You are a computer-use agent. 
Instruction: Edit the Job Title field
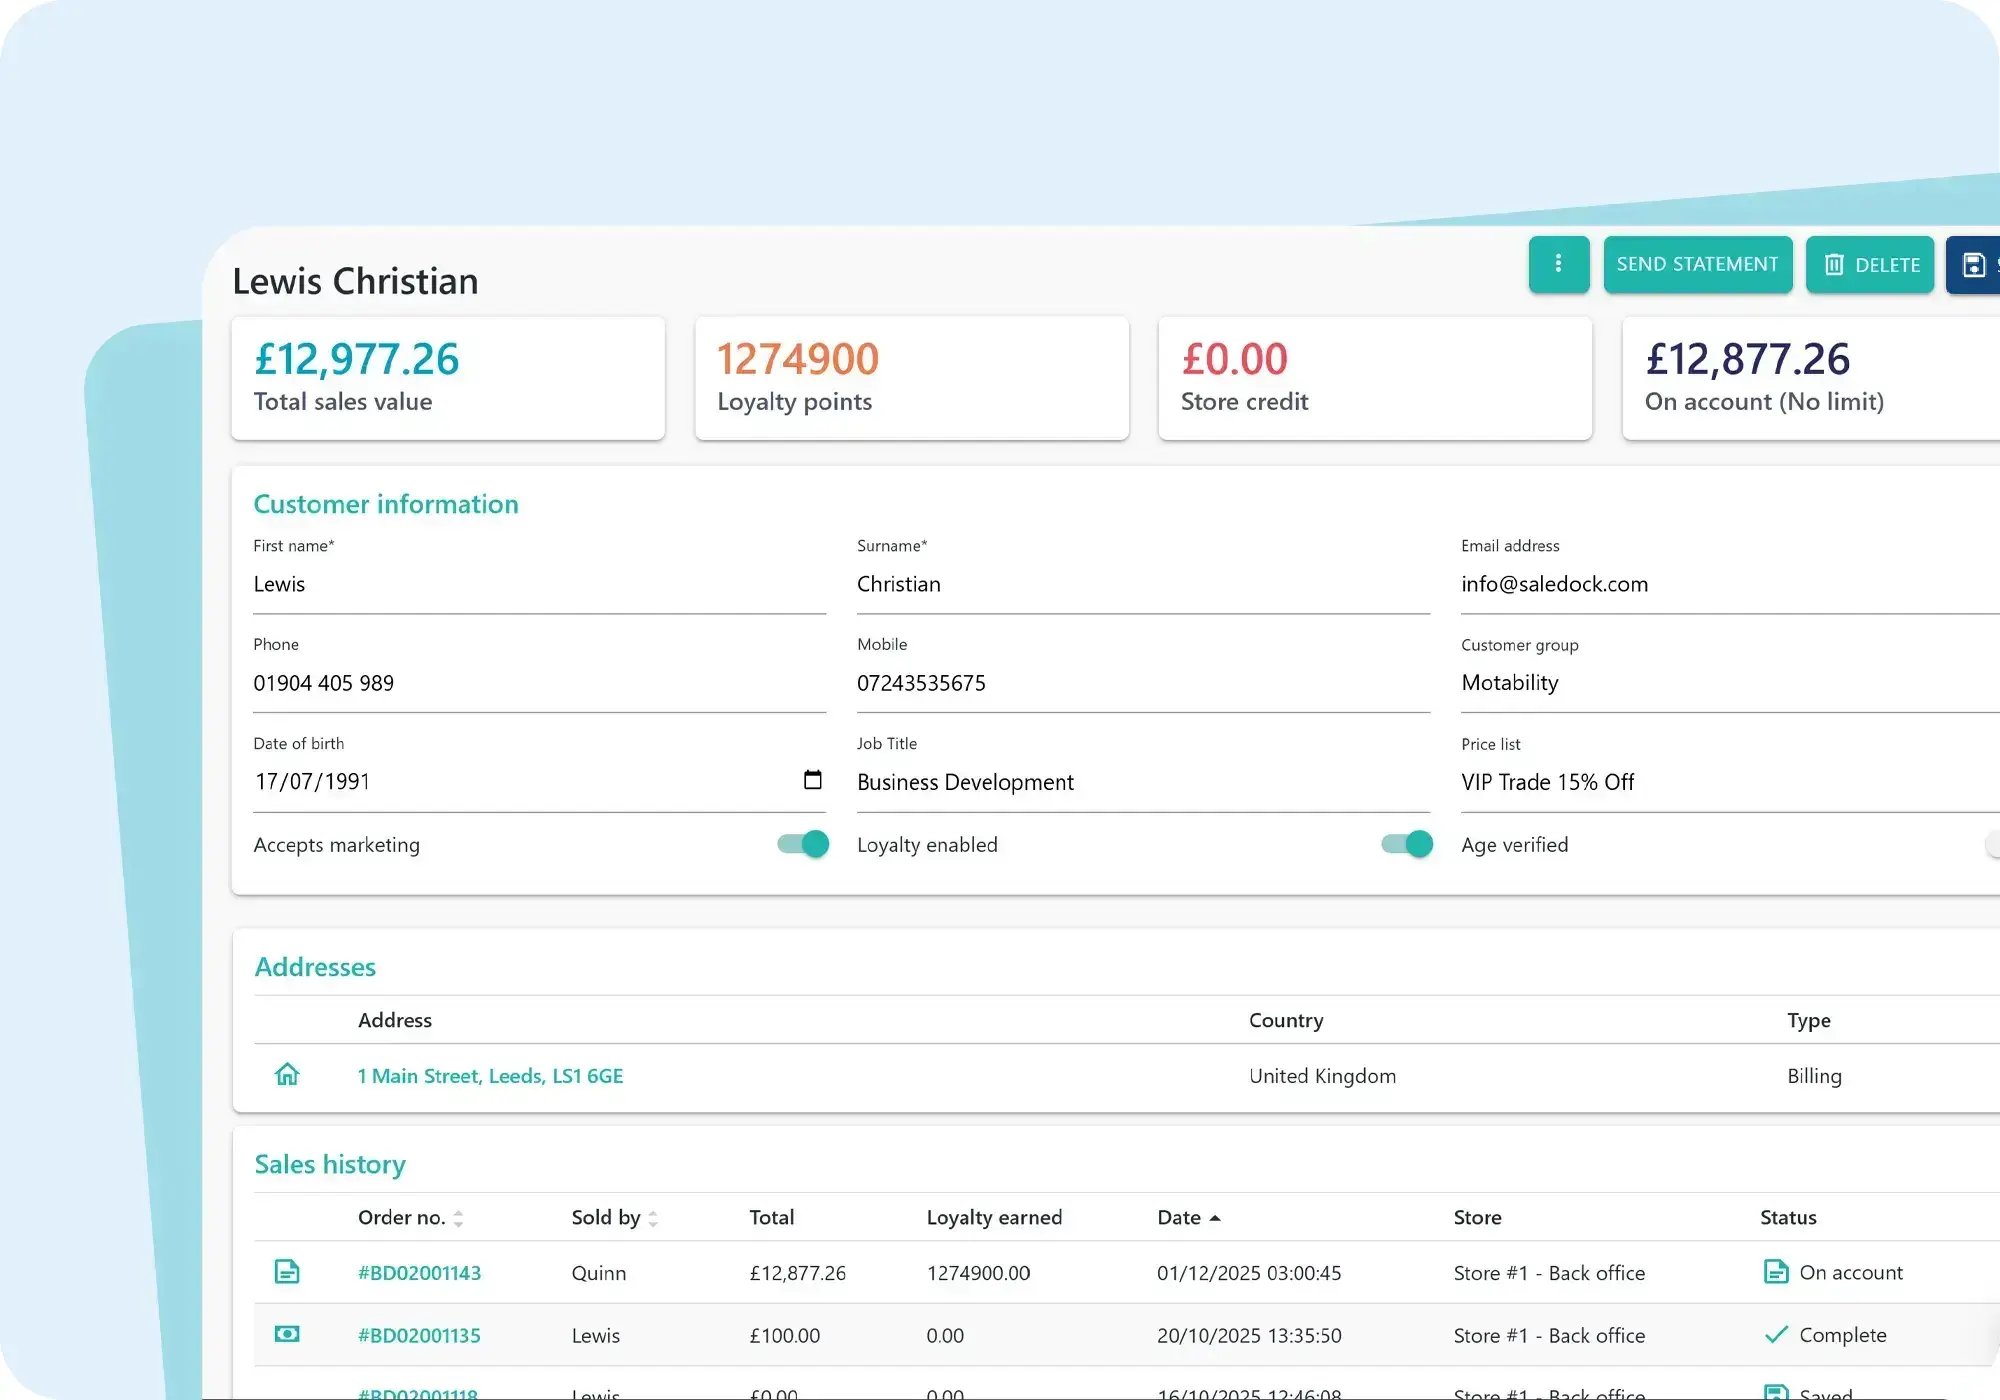pos(1143,782)
